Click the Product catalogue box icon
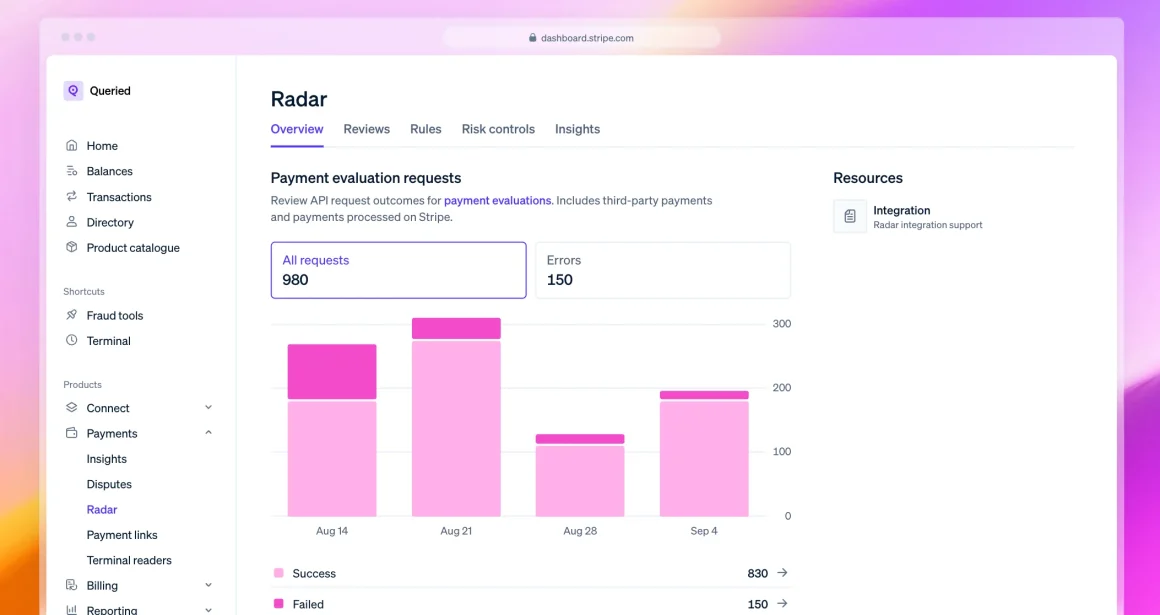Viewport: 1160px width, 615px height. (x=72, y=247)
